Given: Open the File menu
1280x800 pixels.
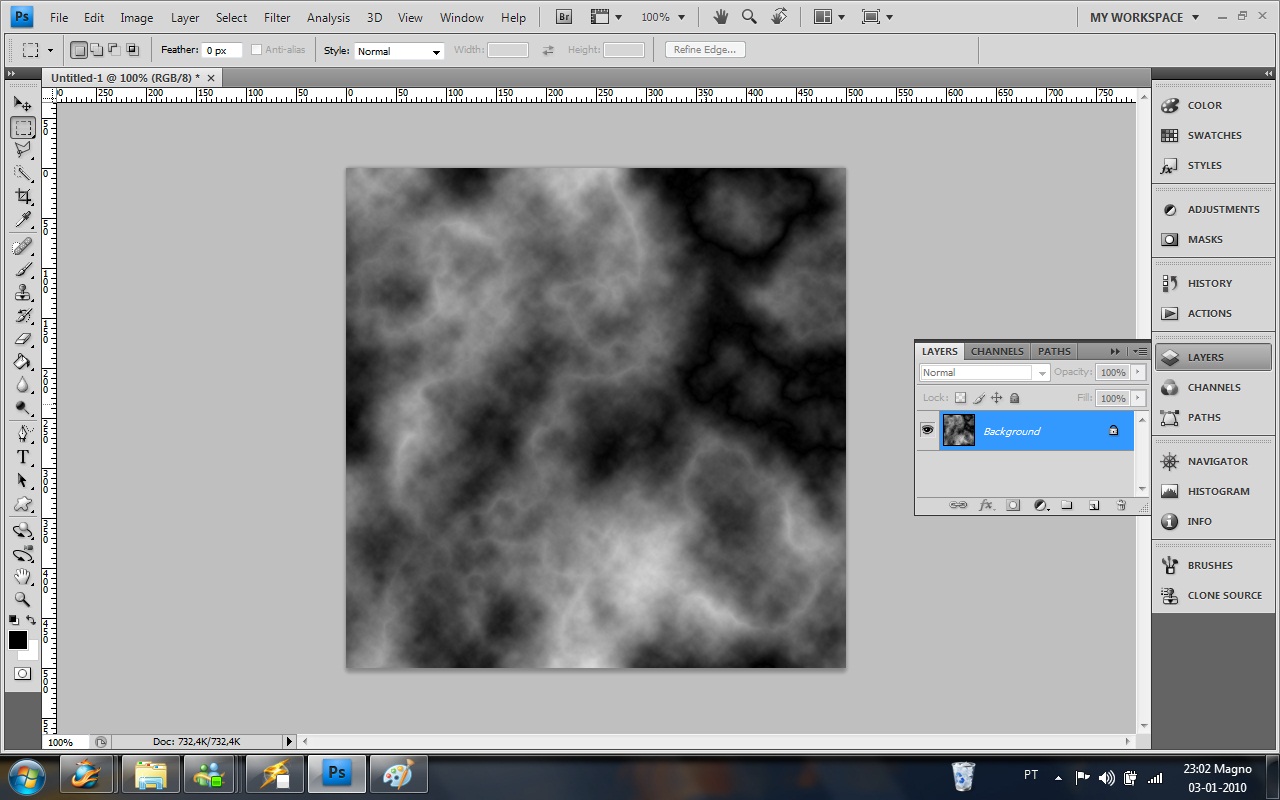Looking at the screenshot, I should tap(59, 18).
